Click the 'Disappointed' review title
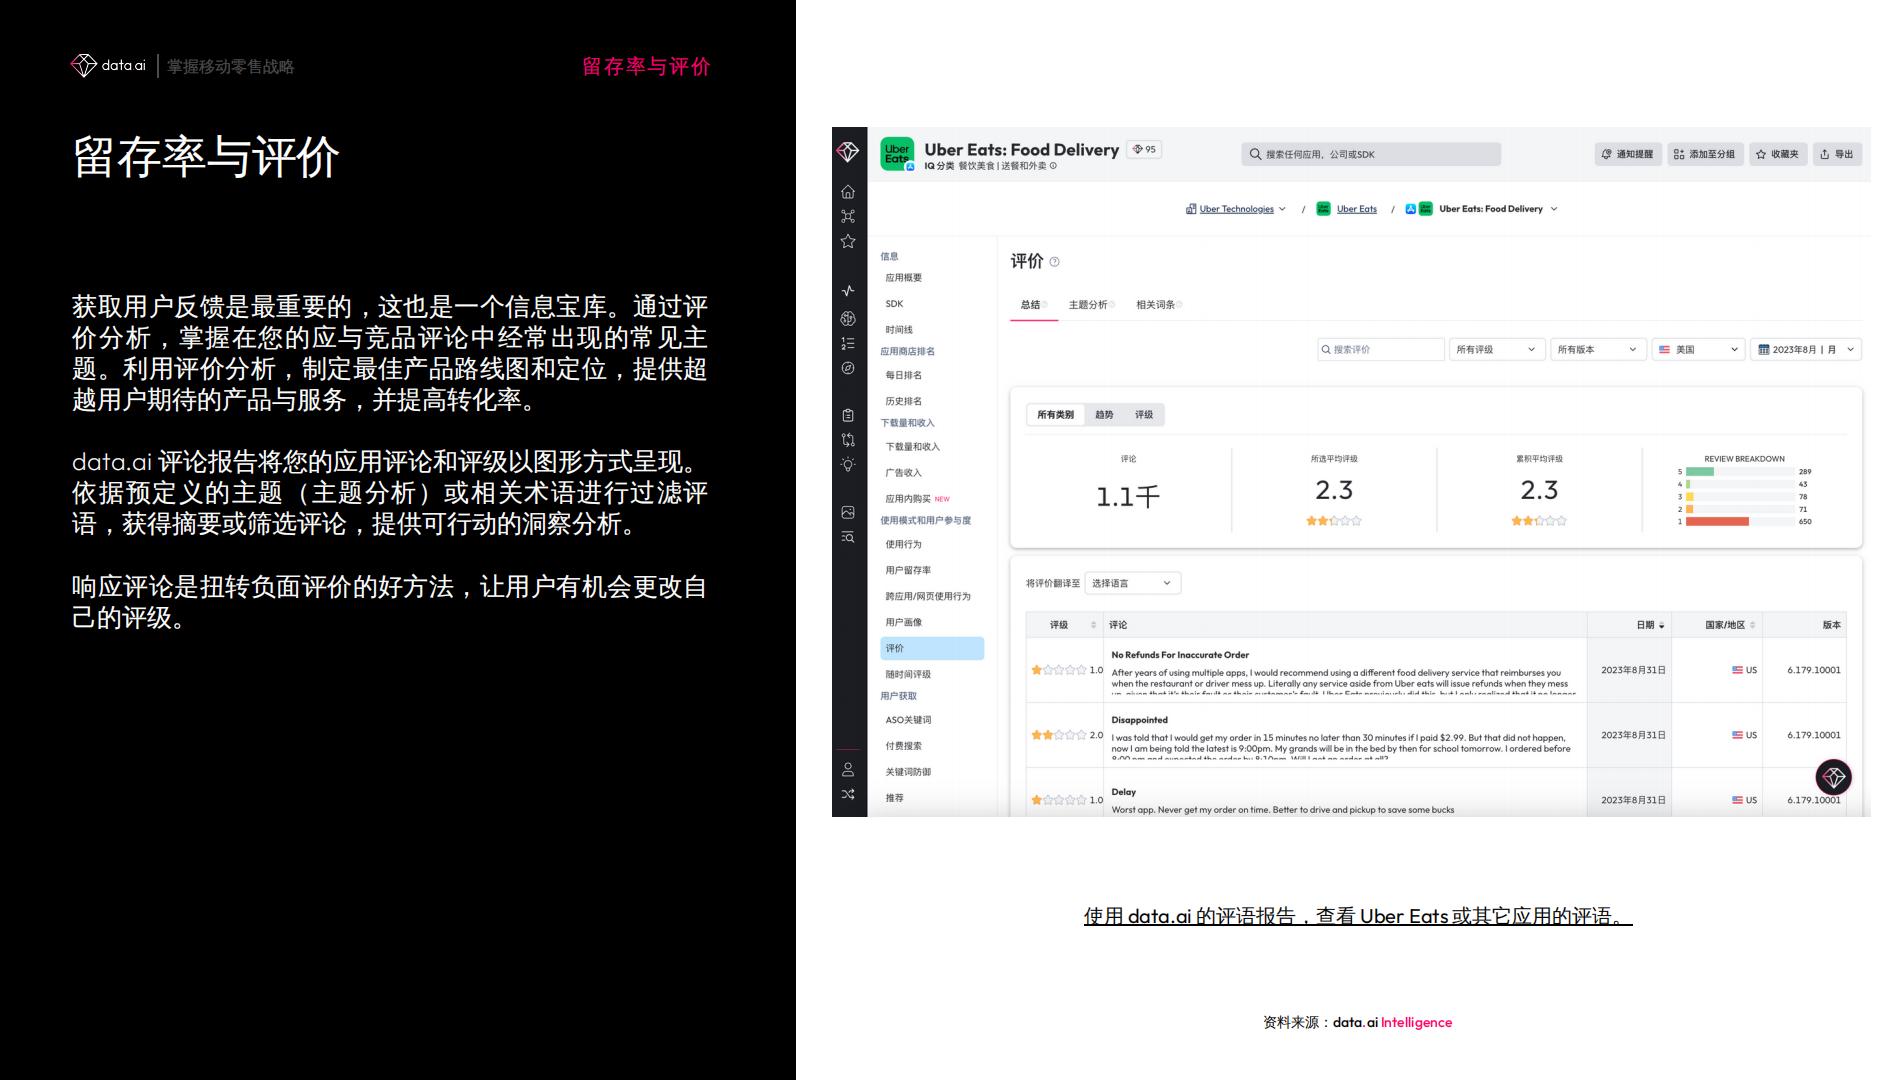Image resolution: width=1884 pixels, height=1080 pixels. pos(1139,720)
